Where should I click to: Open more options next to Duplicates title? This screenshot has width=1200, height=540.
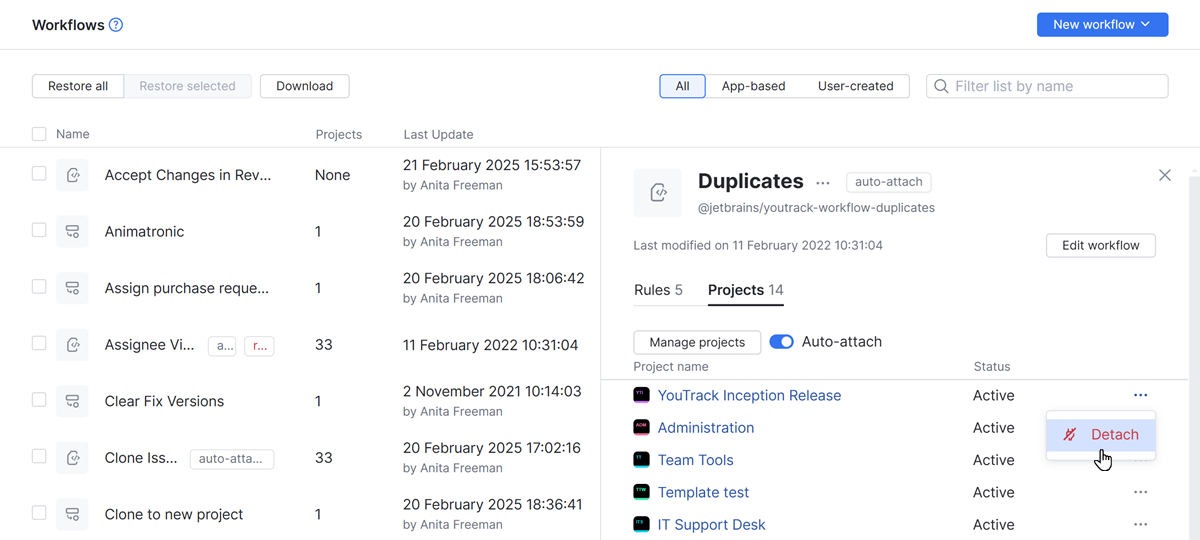click(823, 183)
